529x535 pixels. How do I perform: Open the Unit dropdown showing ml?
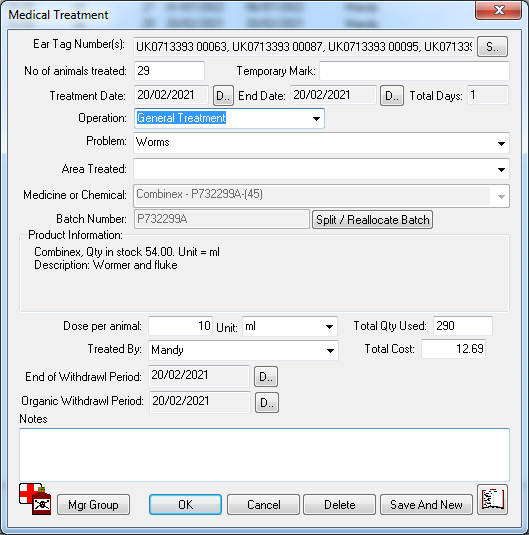[329, 327]
